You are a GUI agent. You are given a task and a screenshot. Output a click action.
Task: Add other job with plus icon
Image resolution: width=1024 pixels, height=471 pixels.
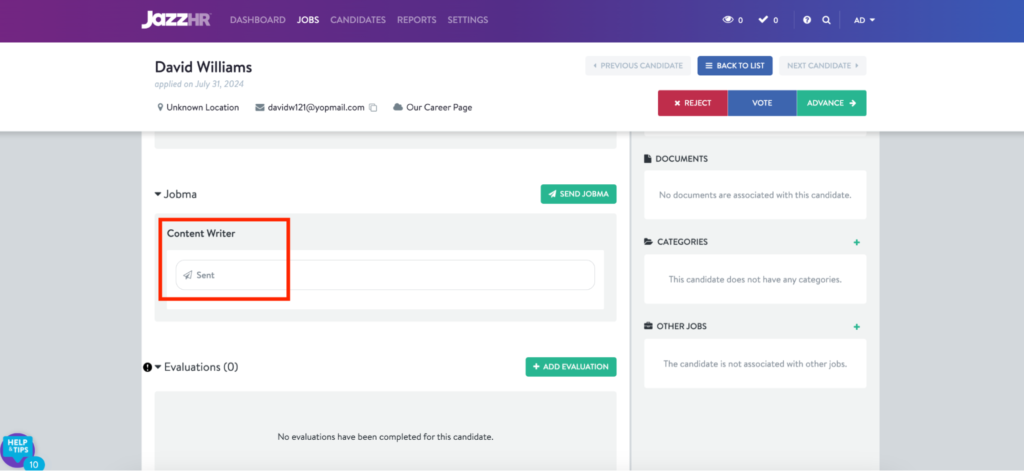point(856,327)
